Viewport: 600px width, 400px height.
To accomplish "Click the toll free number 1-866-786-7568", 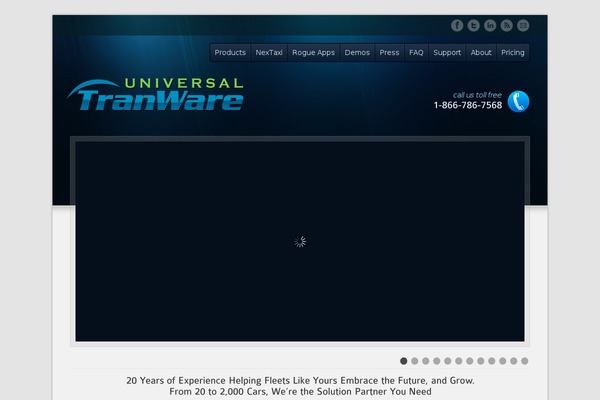I will (x=468, y=105).
